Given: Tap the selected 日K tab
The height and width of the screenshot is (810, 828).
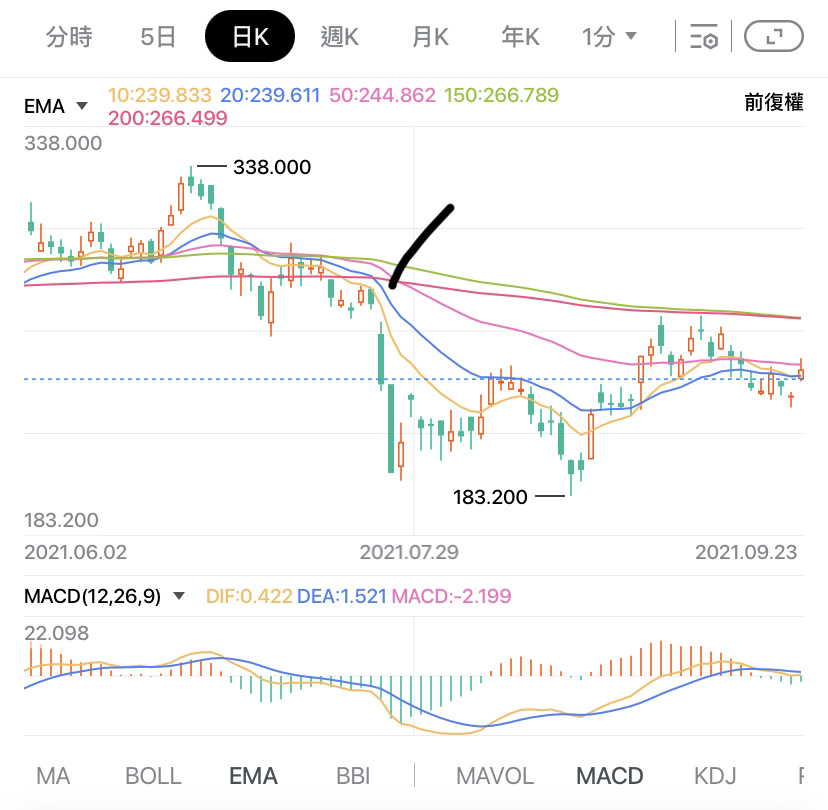Looking at the screenshot, I should (x=250, y=38).
